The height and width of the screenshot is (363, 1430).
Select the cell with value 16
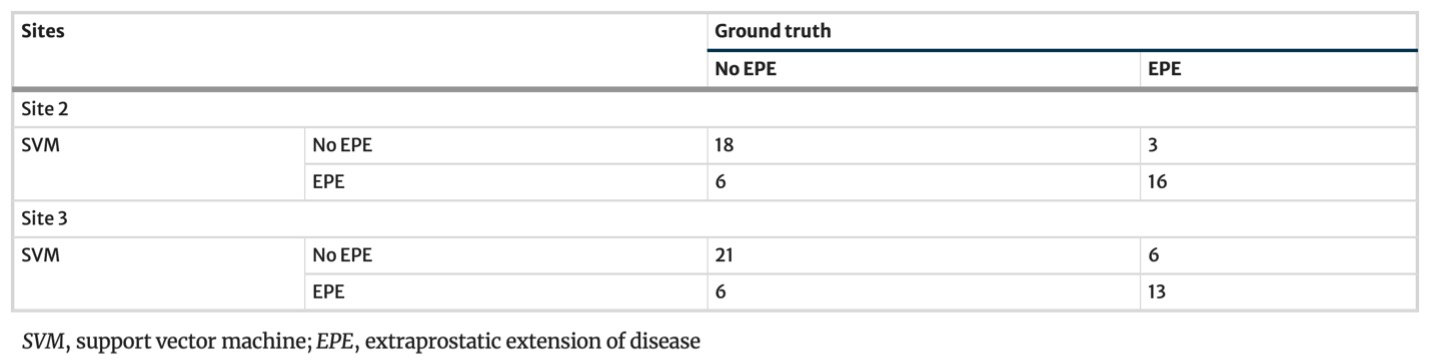1279,182
